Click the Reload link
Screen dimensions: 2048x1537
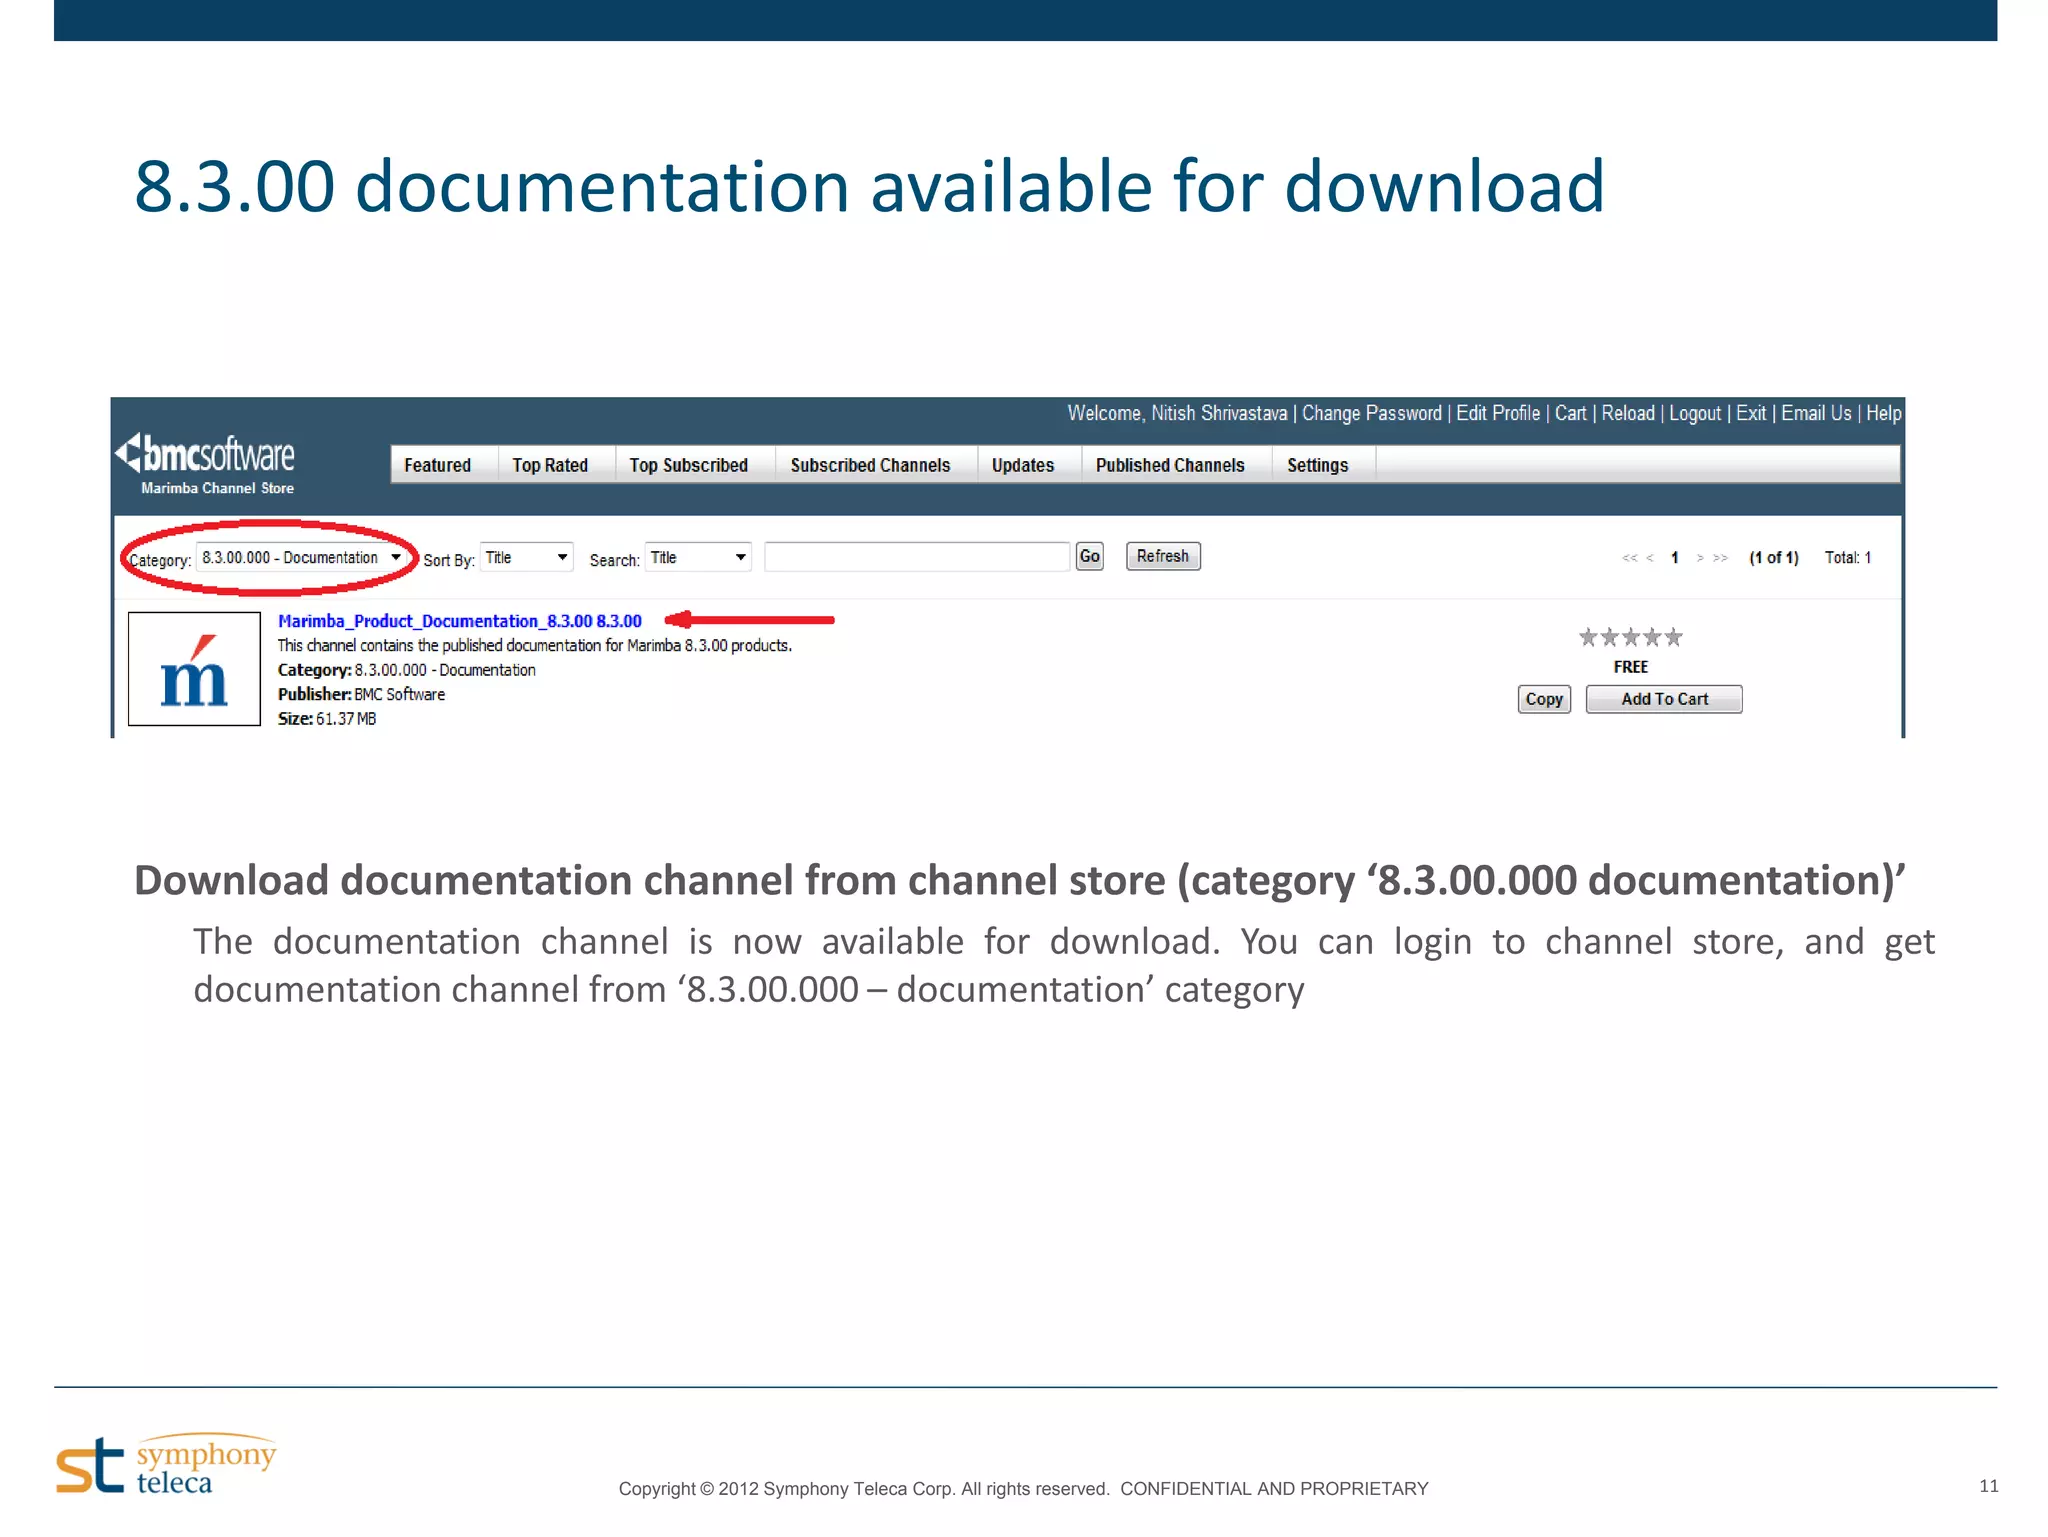point(1628,413)
